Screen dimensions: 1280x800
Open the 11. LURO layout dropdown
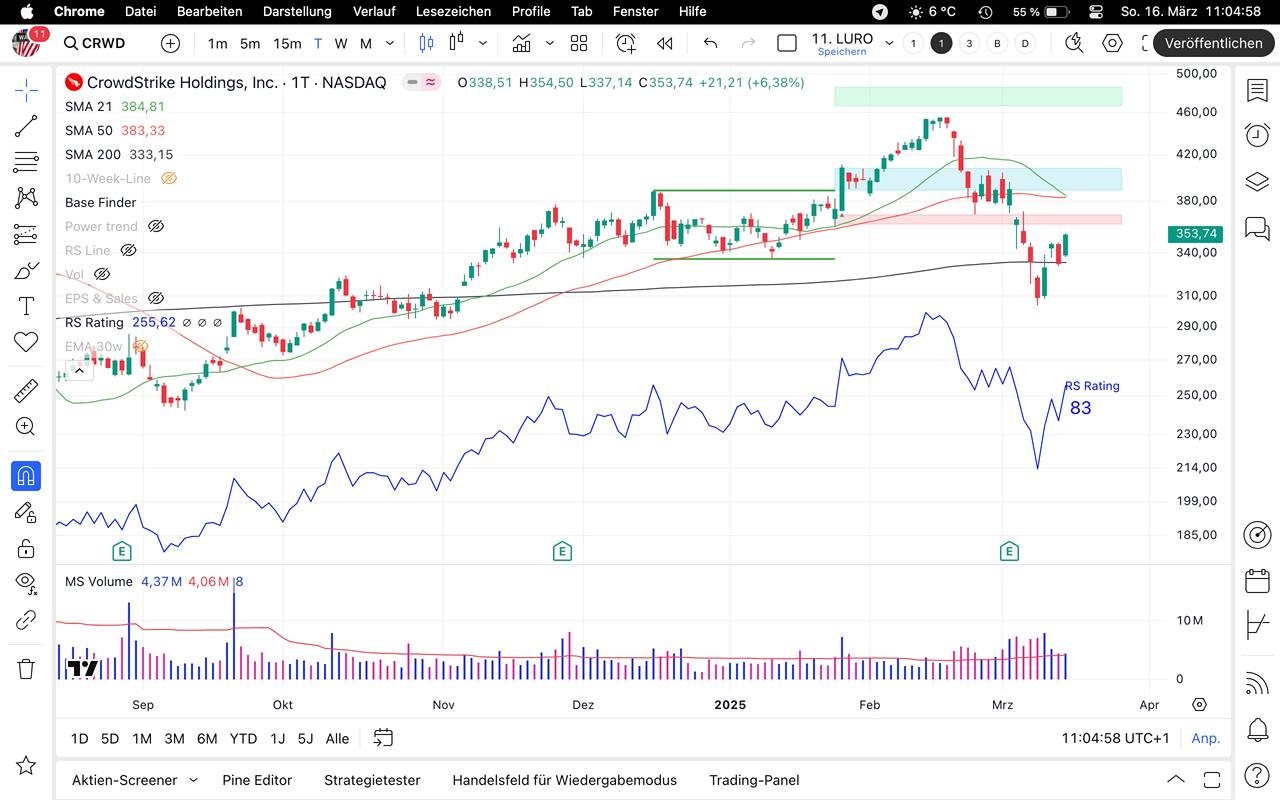click(889, 44)
